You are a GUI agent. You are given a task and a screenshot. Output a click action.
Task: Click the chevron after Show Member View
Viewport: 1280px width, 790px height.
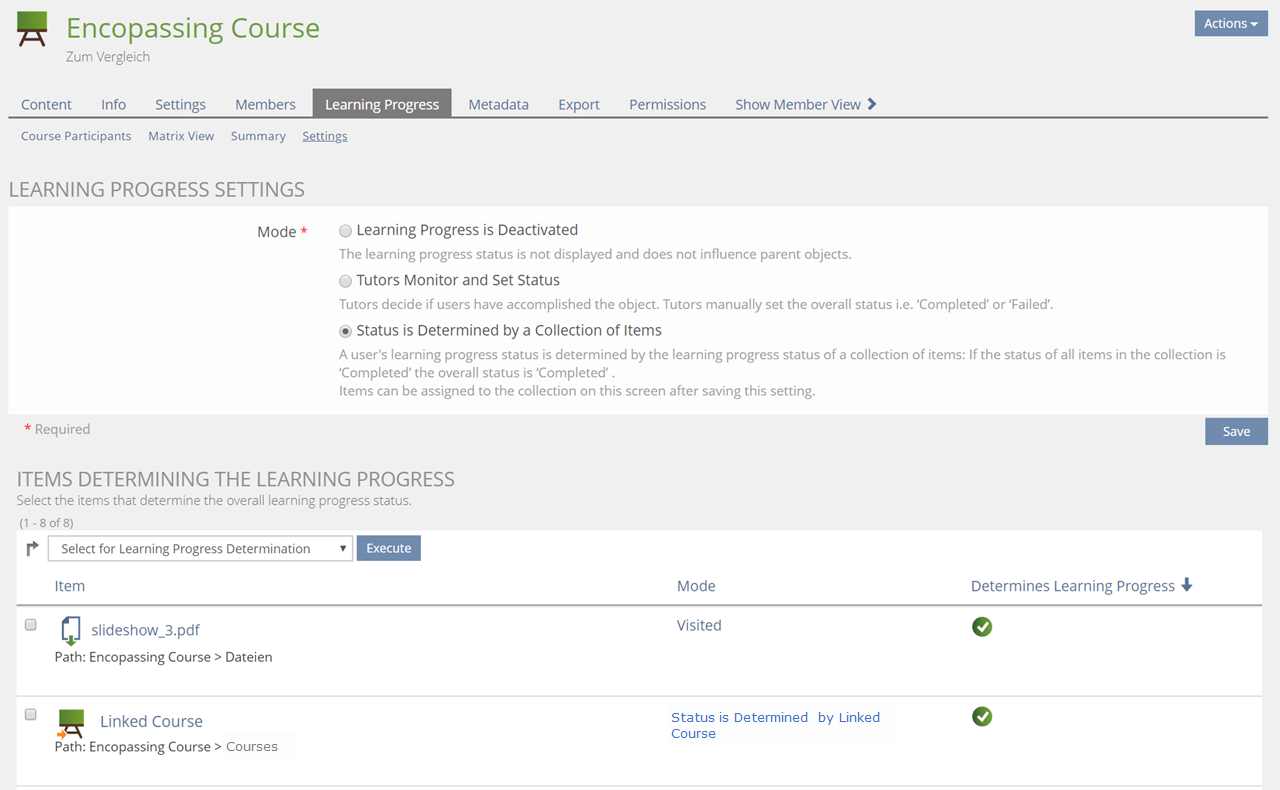tap(872, 104)
